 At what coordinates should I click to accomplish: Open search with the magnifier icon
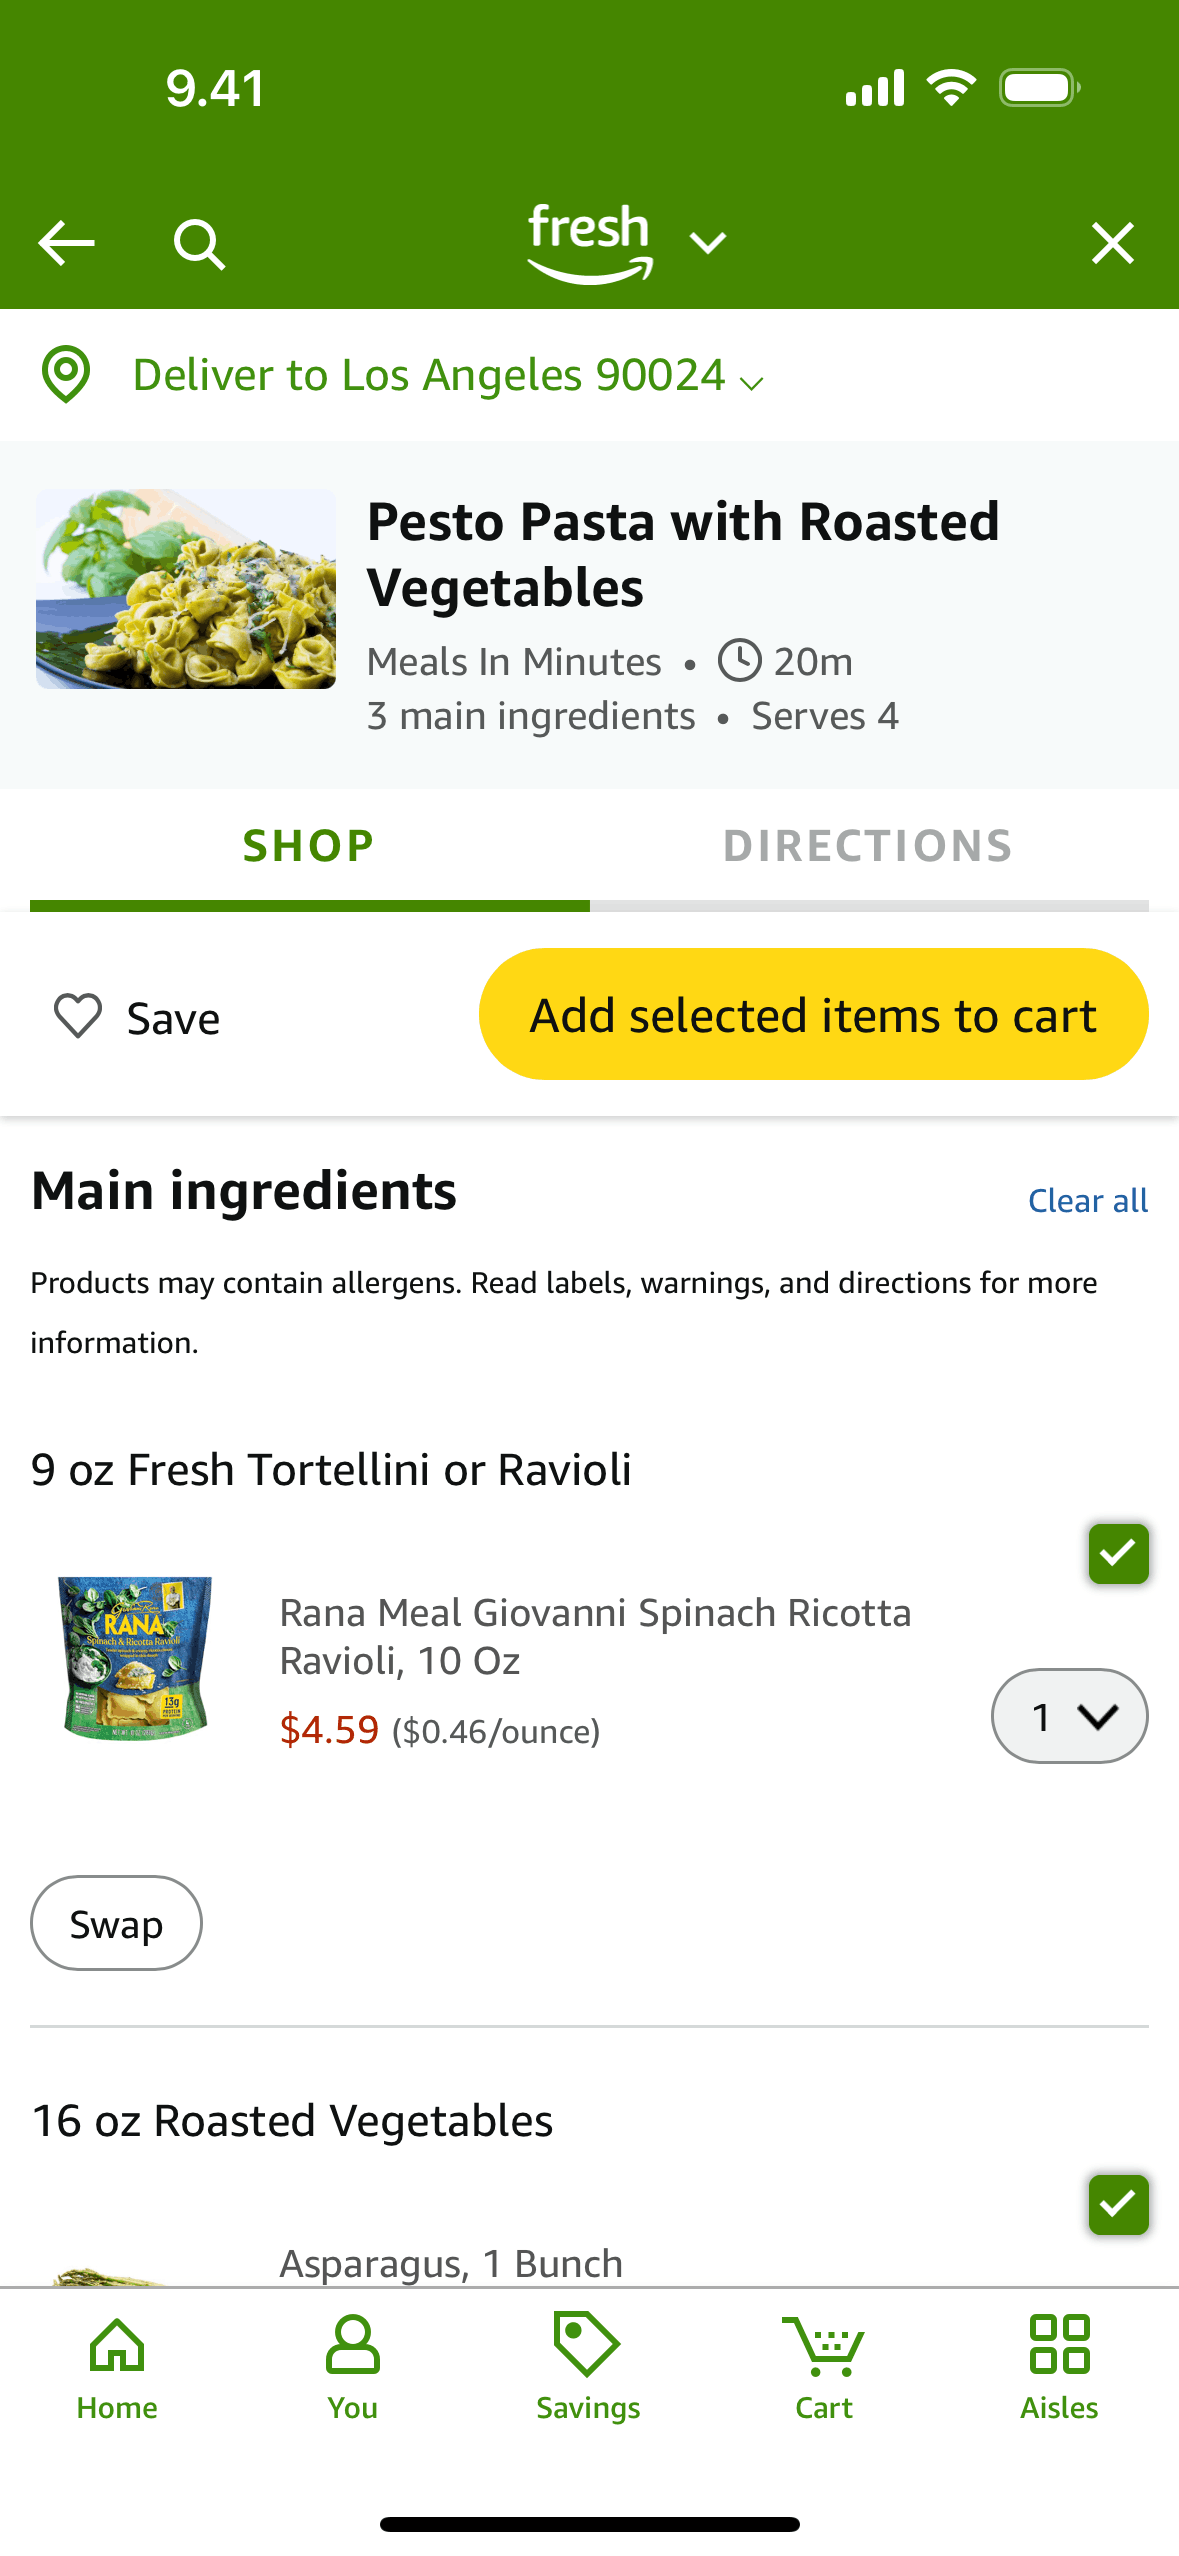click(x=199, y=244)
